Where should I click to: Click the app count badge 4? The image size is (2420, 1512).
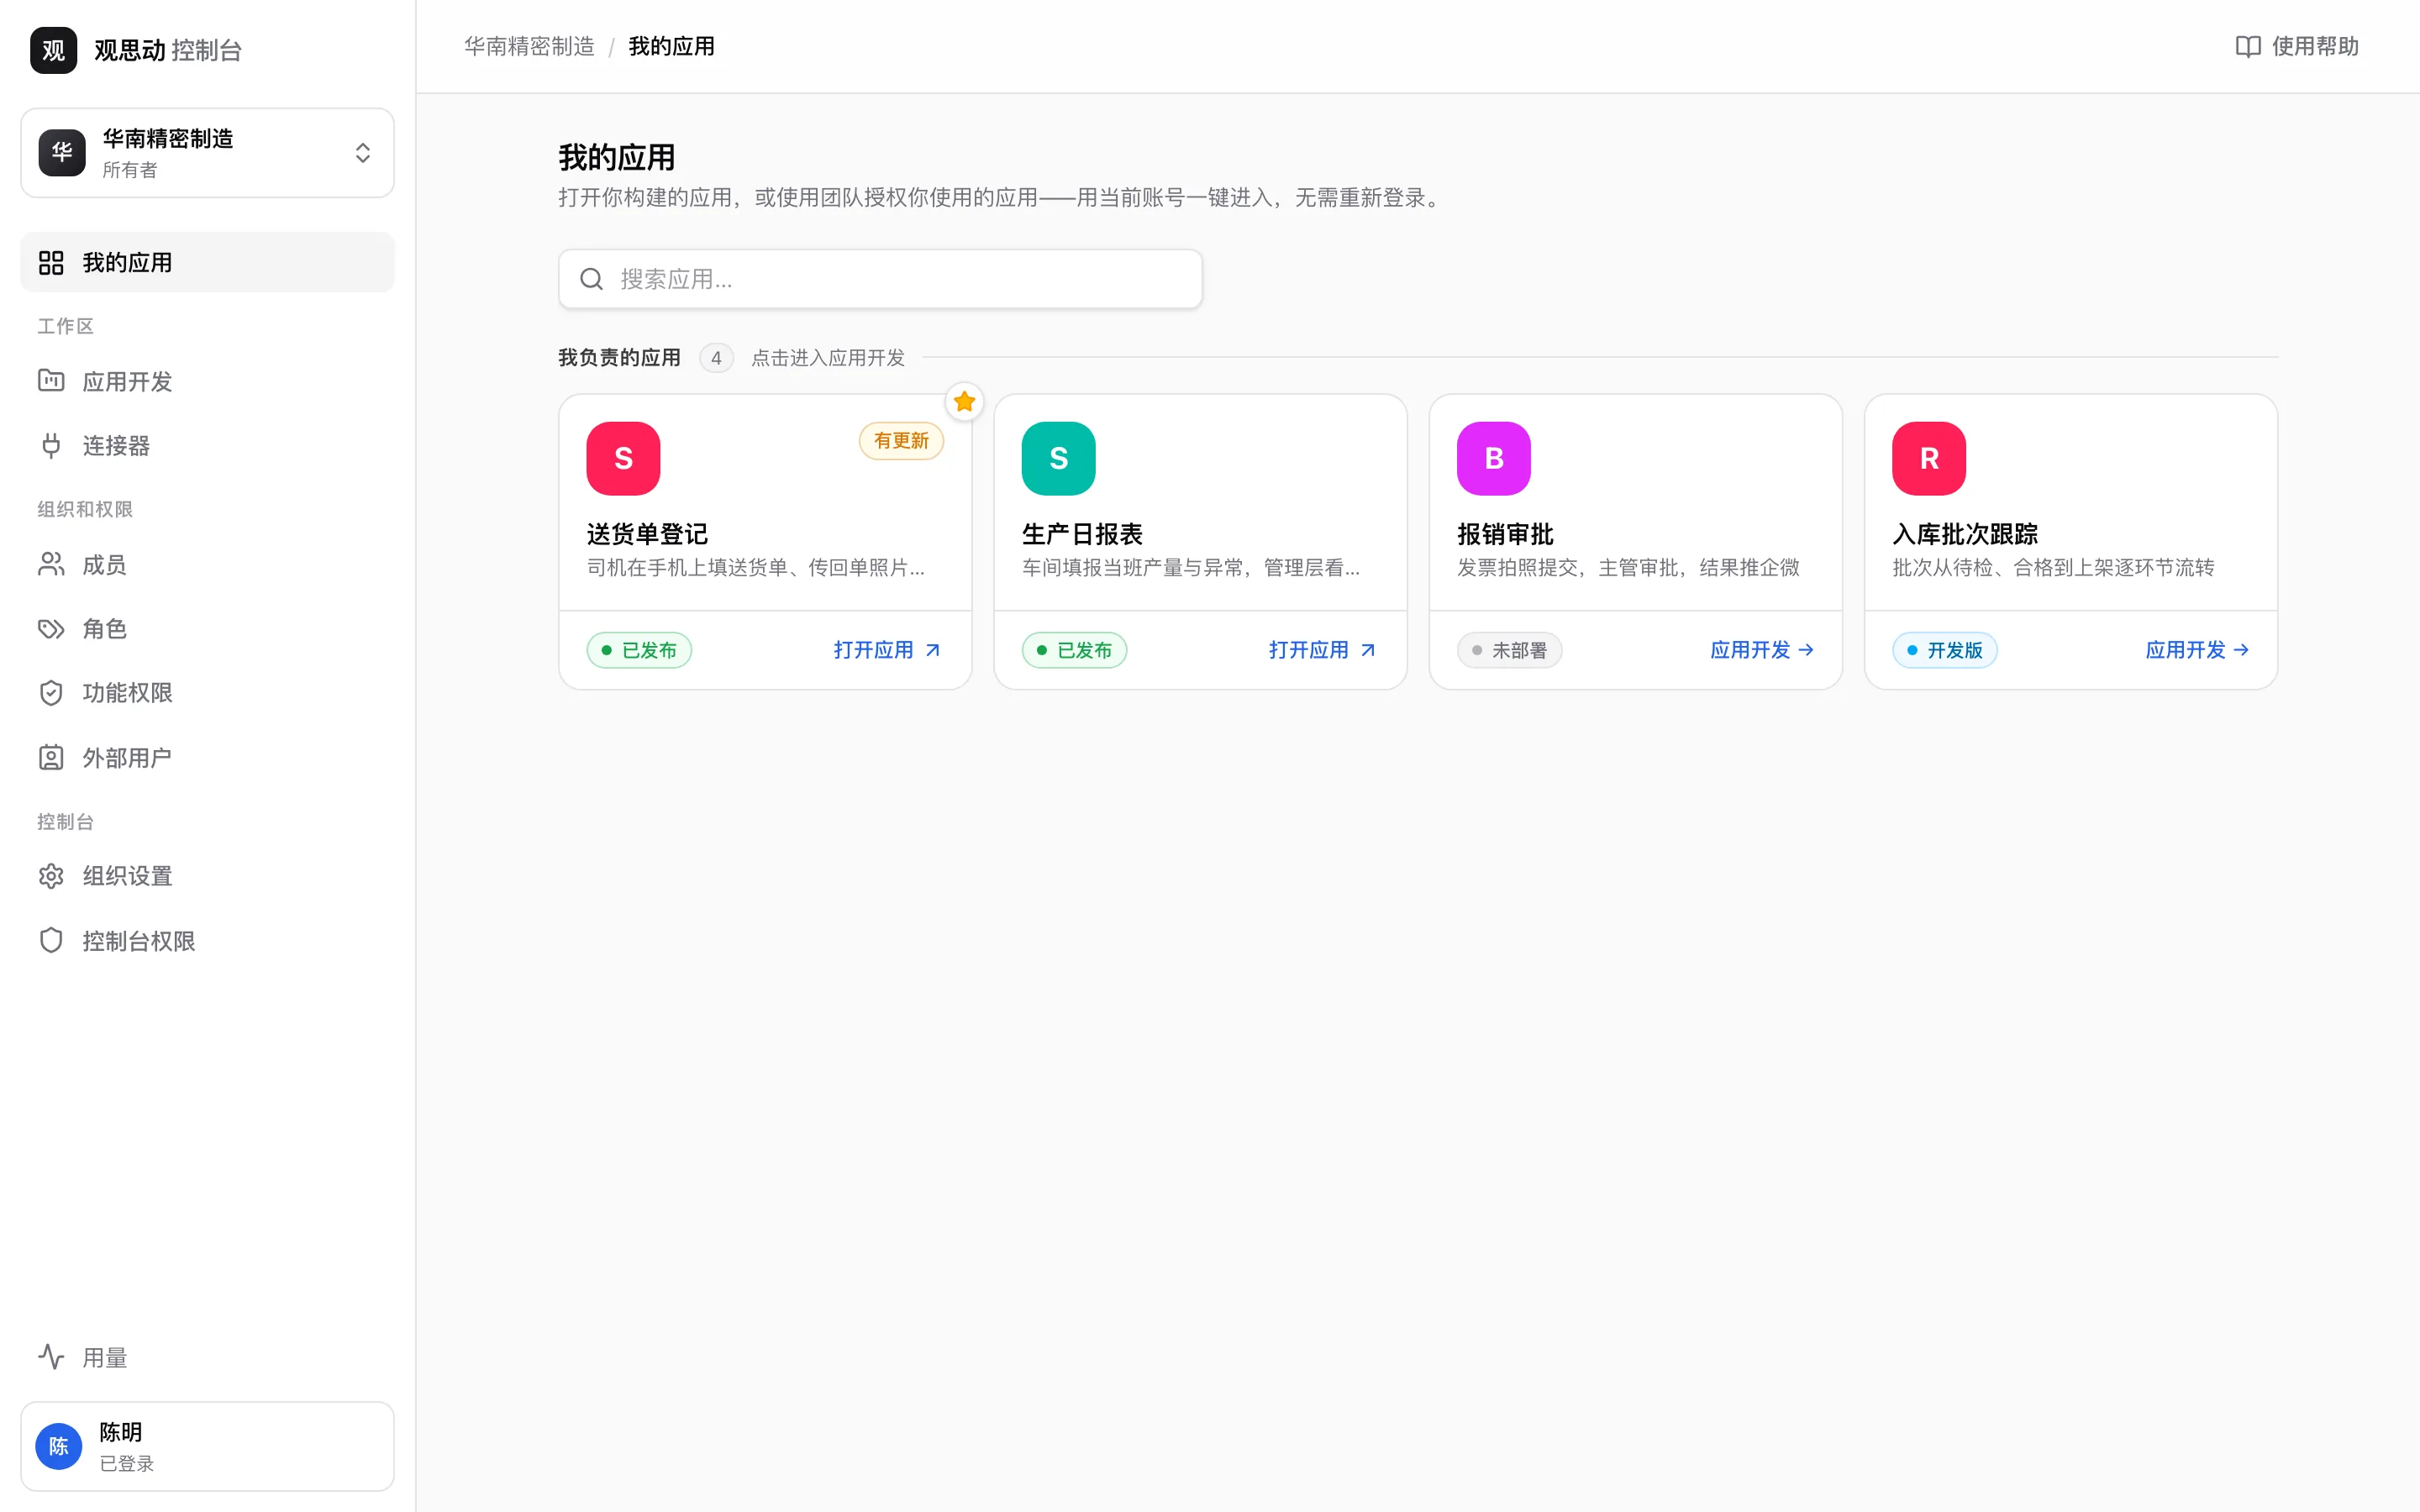[716, 358]
